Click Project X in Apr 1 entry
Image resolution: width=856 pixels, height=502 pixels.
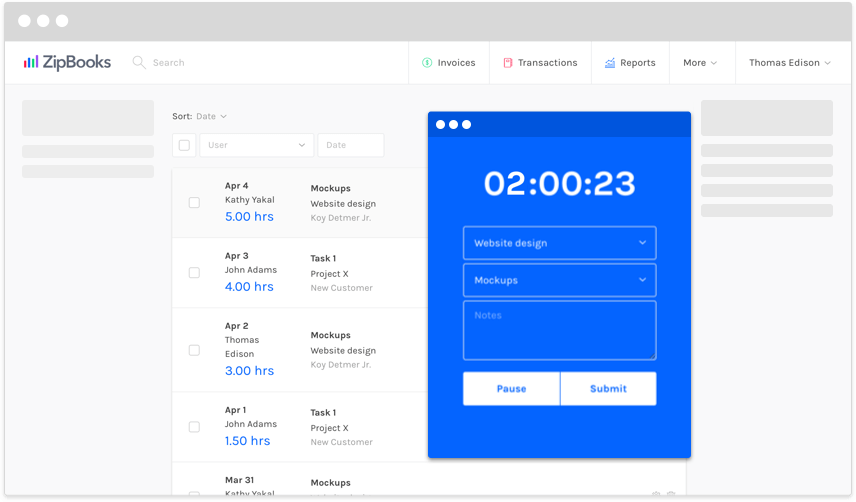click(329, 428)
